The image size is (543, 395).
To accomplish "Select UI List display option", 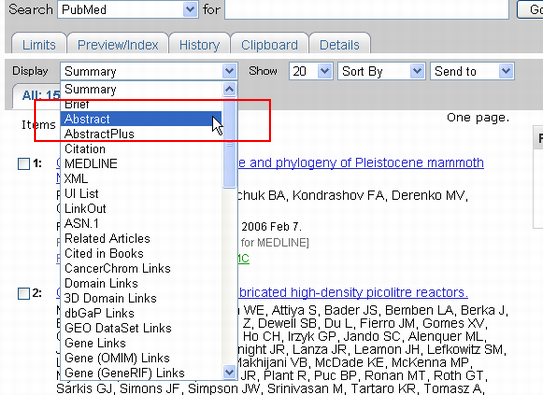I will tap(141, 194).
